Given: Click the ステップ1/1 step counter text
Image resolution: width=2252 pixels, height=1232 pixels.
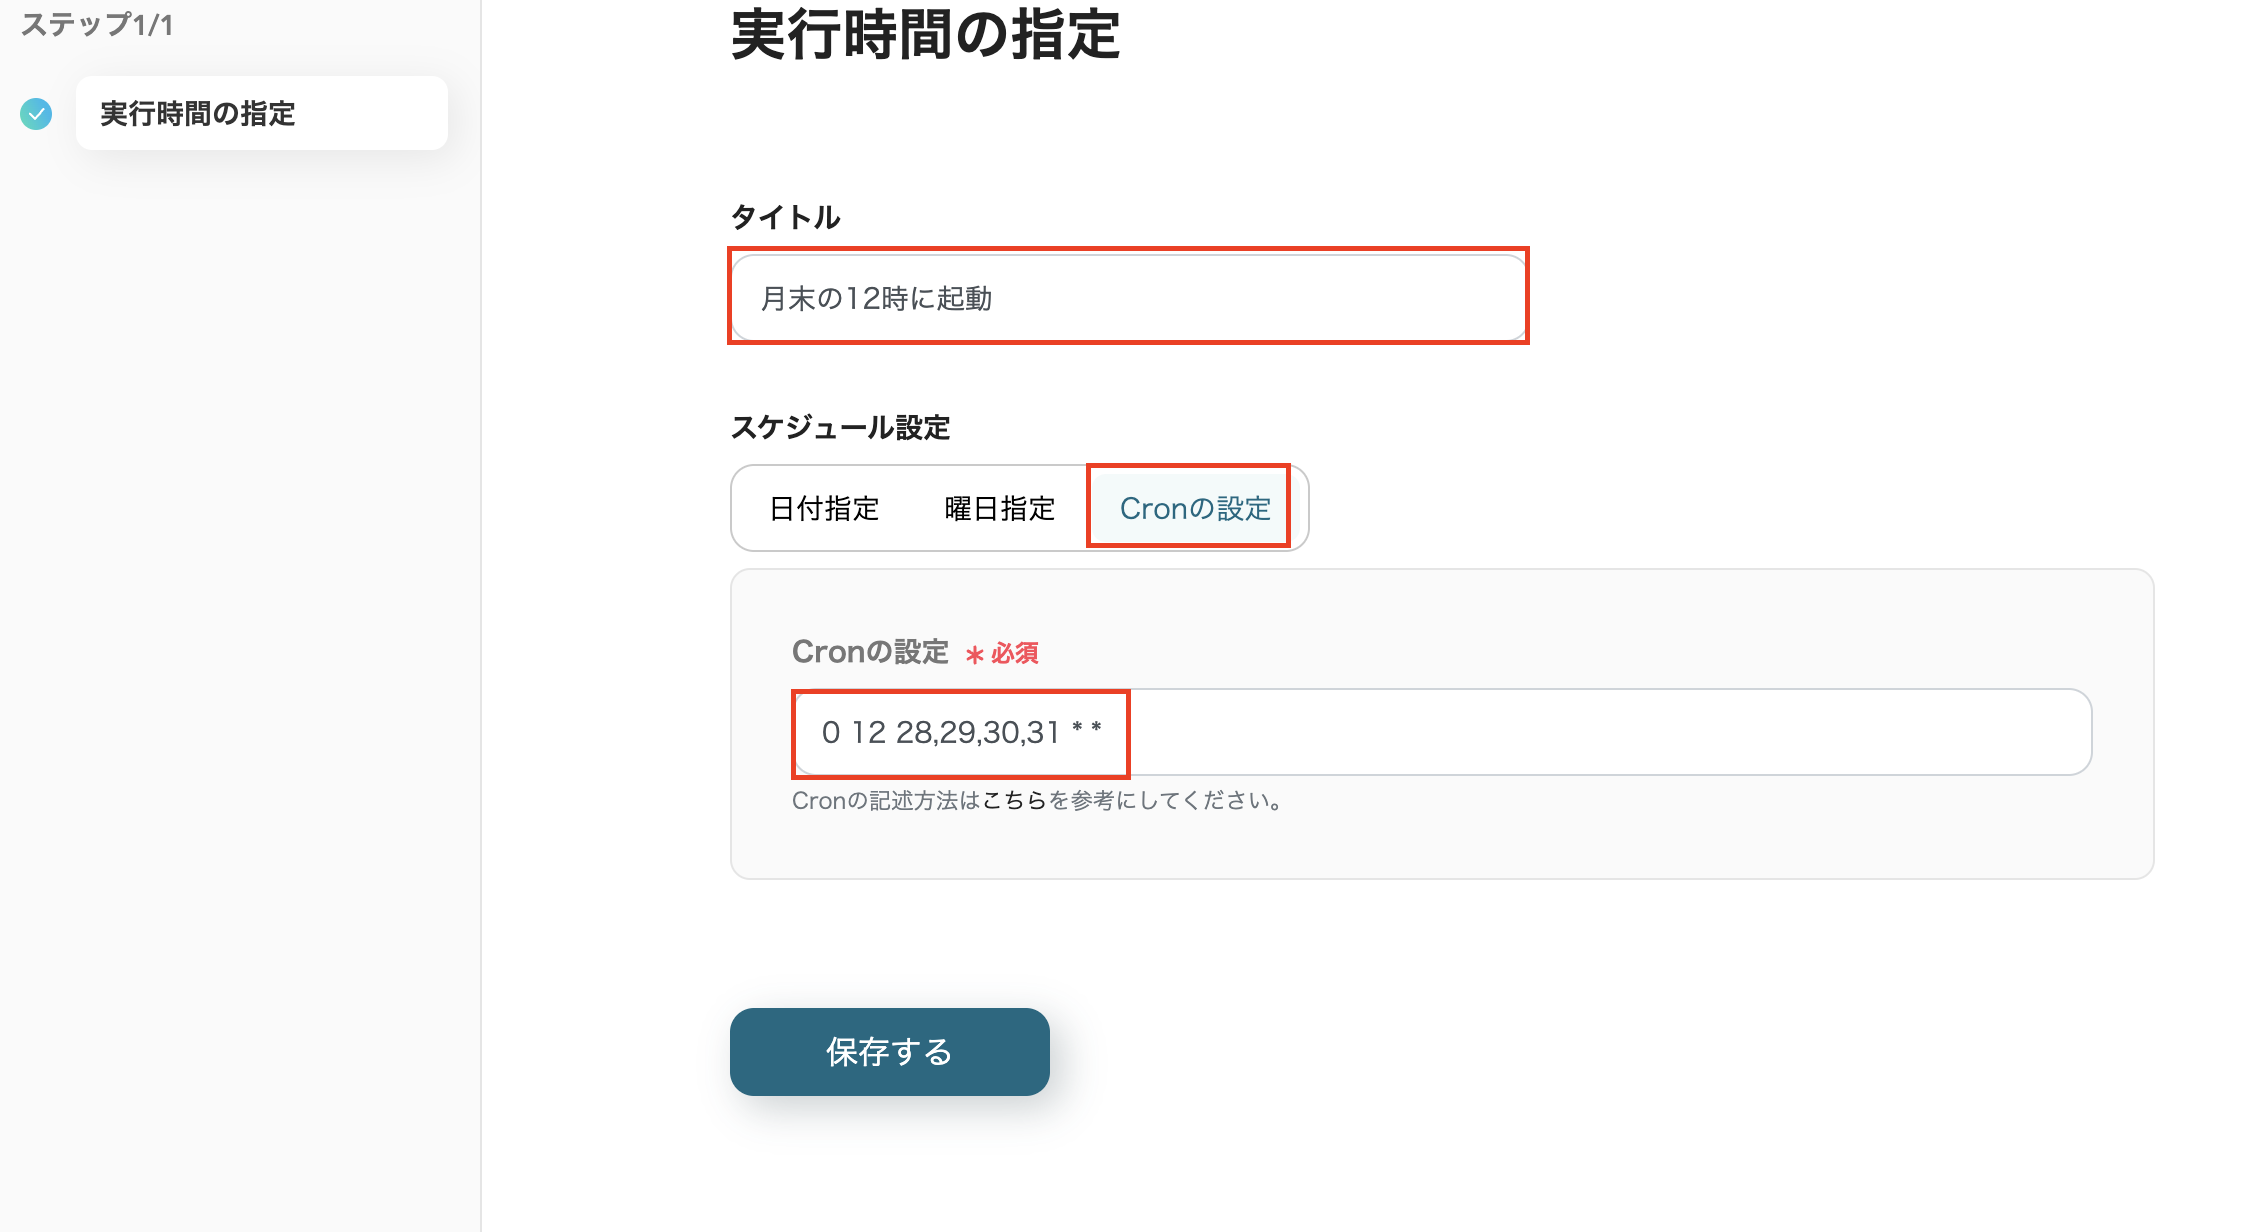Looking at the screenshot, I should tap(97, 25).
